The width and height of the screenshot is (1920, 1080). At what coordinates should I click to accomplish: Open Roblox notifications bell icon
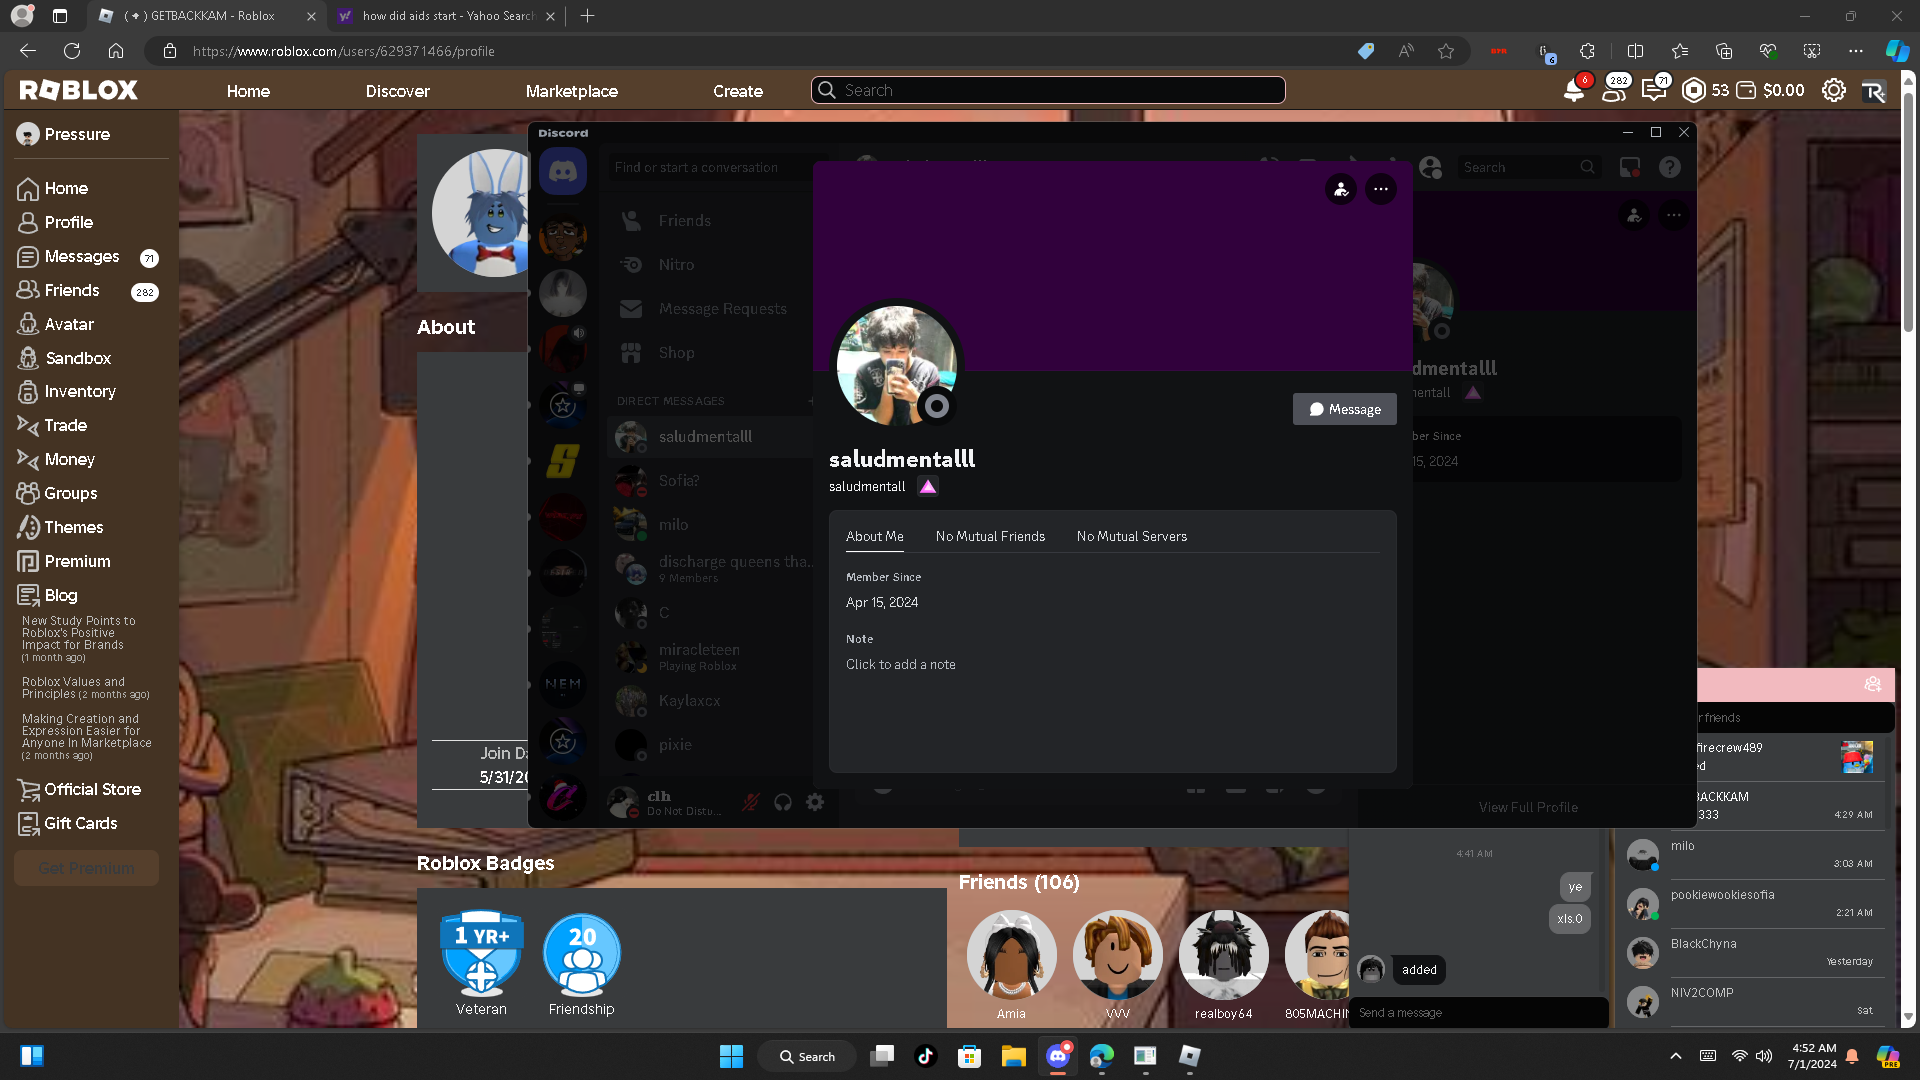(1573, 91)
